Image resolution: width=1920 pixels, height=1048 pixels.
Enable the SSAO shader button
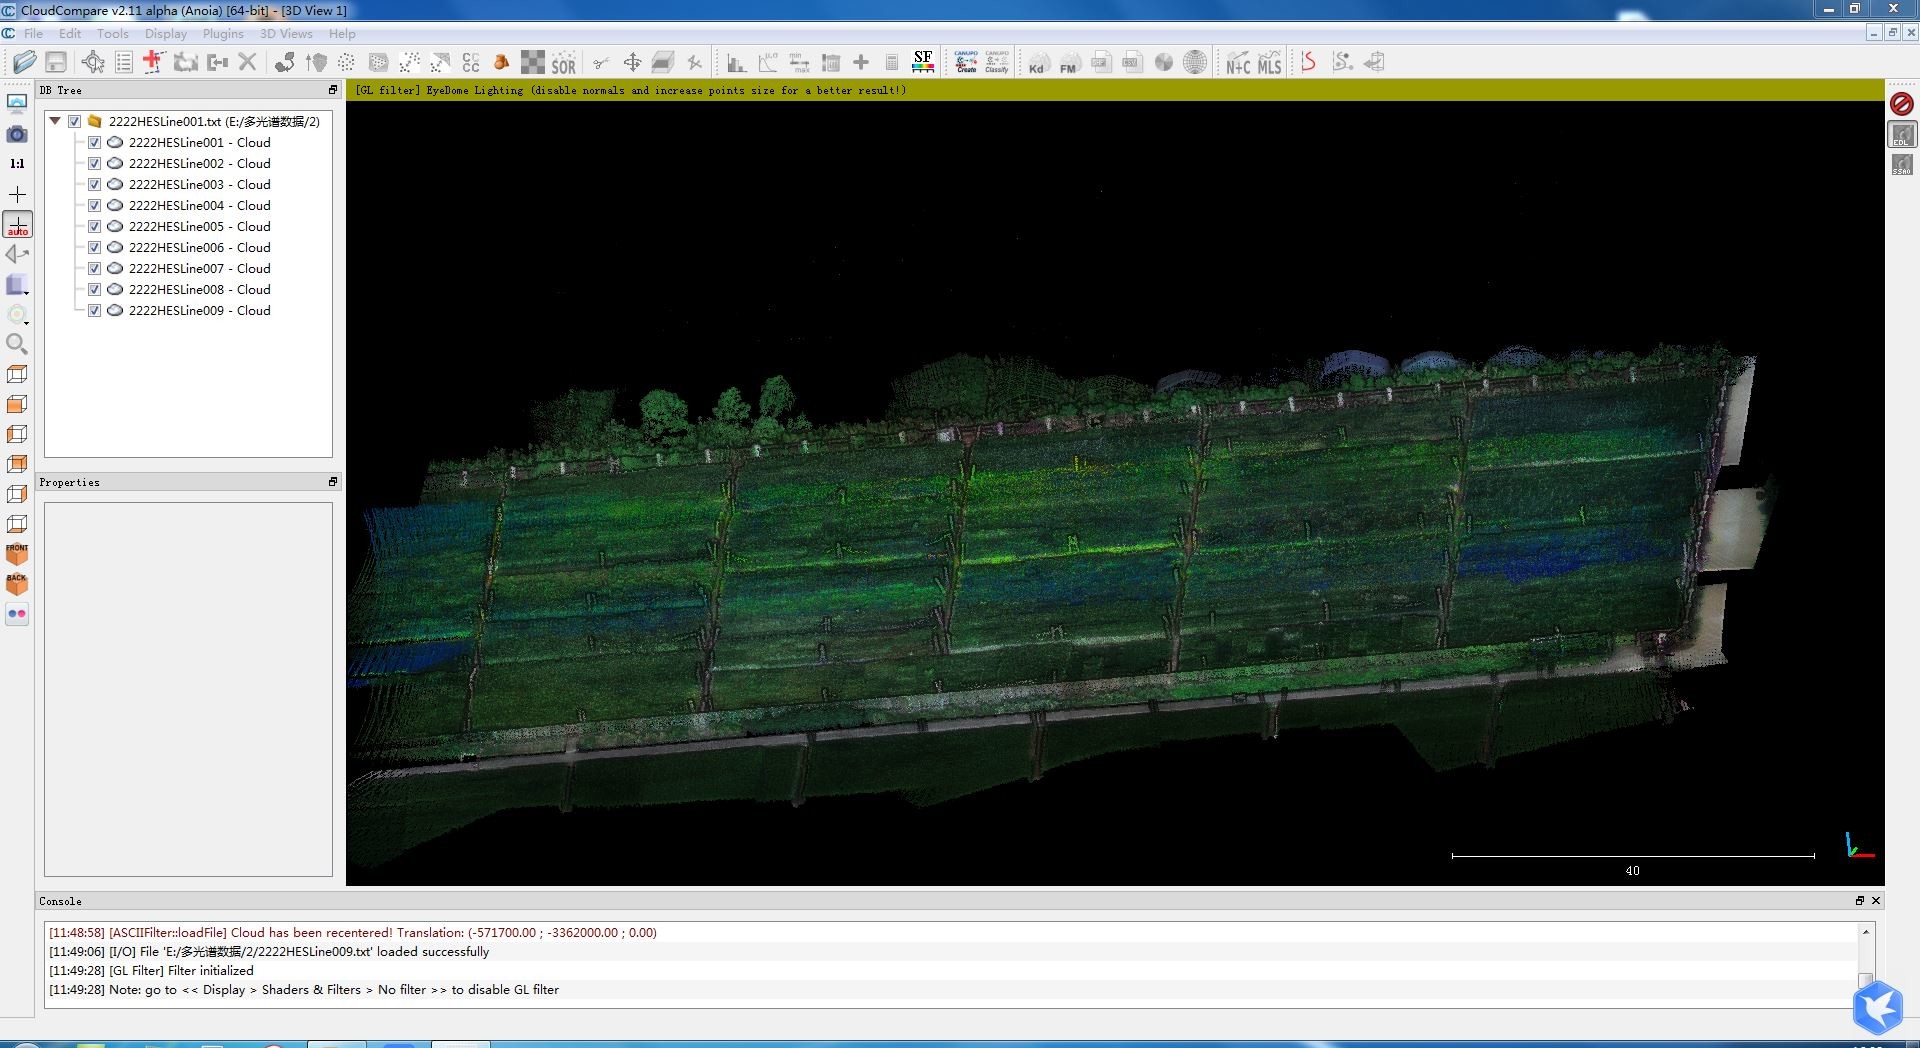[1901, 165]
